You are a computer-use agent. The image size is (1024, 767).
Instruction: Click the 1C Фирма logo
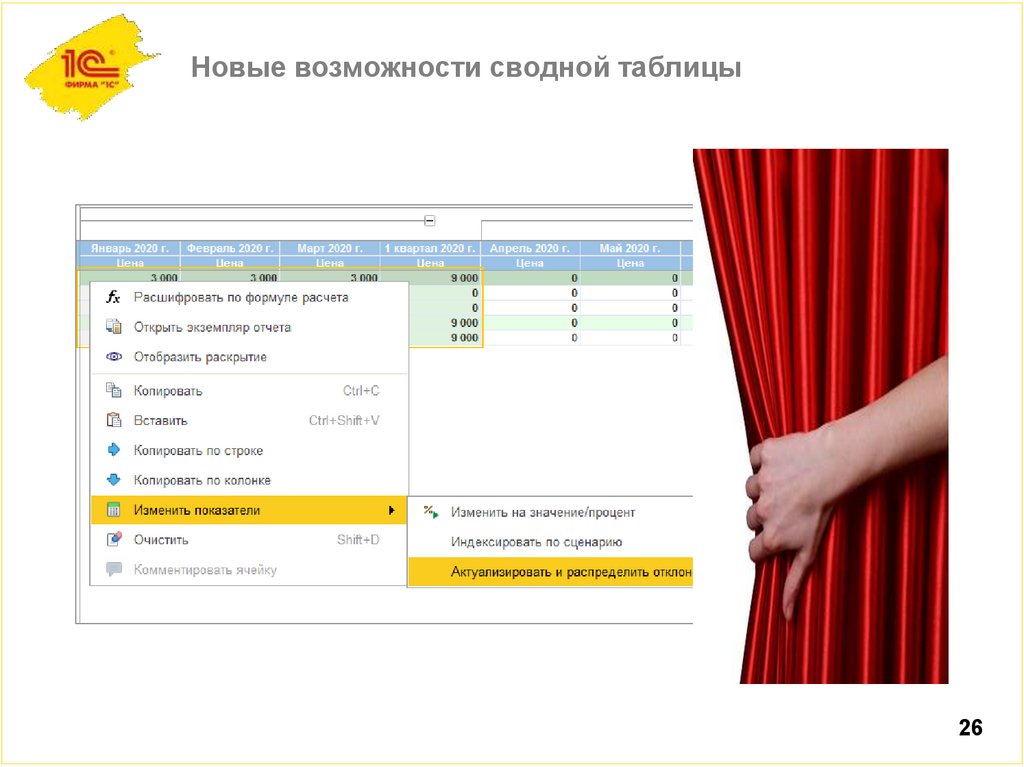92,62
